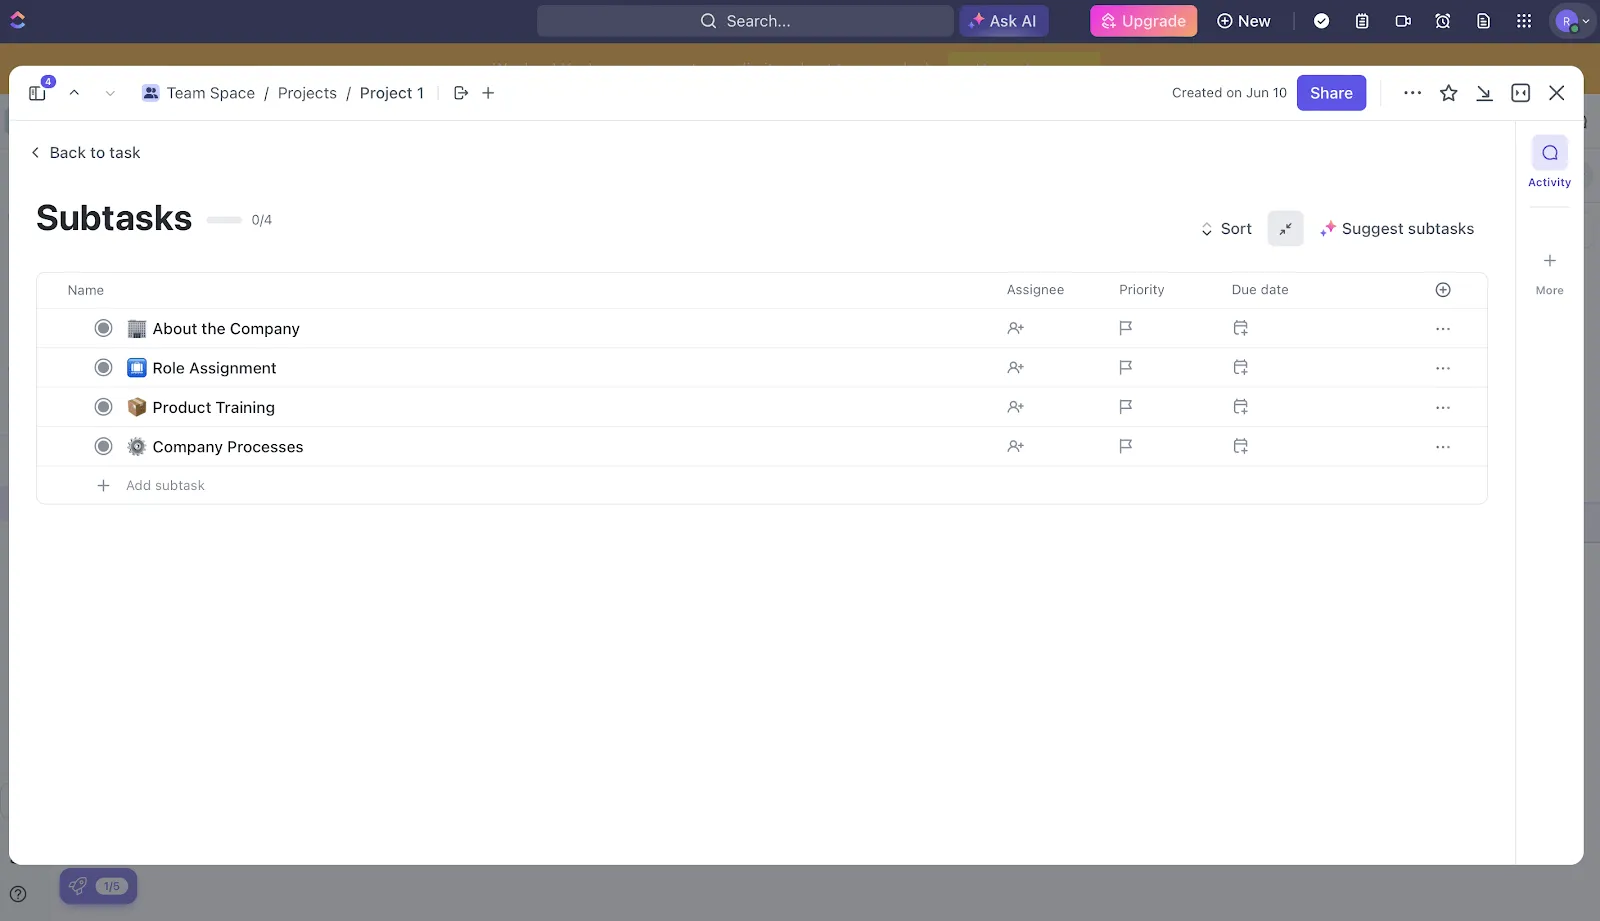Add task to another list plus icon
Viewport: 1600px width, 921px height.
click(488, 93)
